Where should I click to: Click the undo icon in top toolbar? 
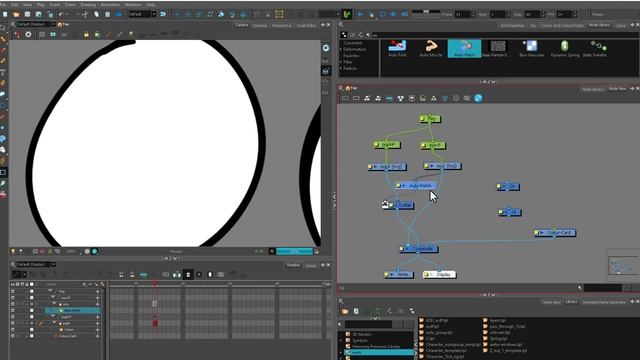pos(62,14)
